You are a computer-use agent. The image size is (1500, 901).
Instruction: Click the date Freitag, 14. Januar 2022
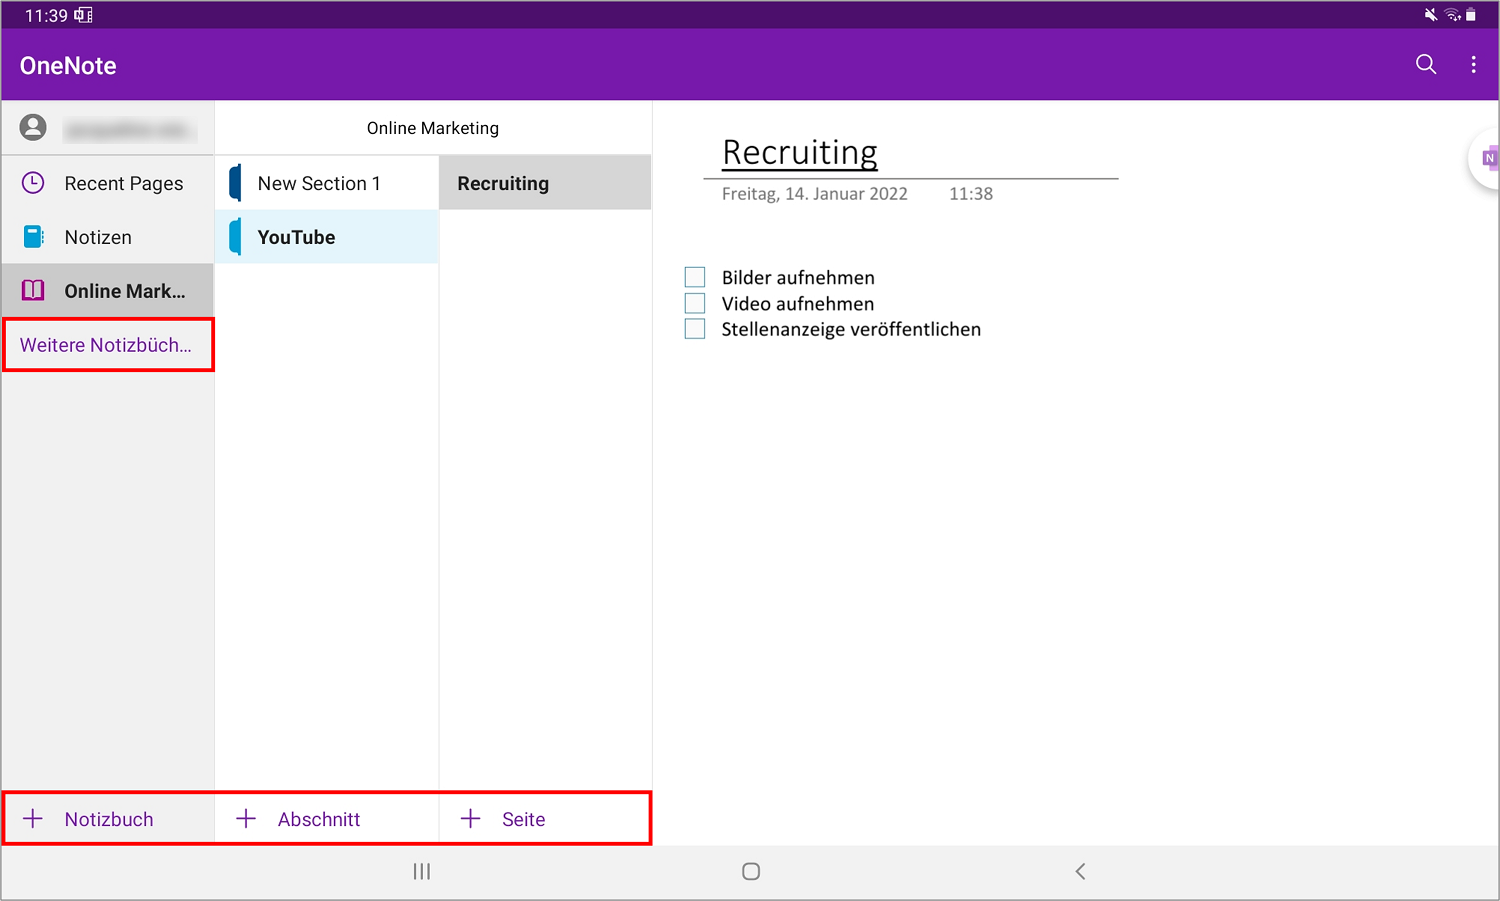[x=815, y=194]
